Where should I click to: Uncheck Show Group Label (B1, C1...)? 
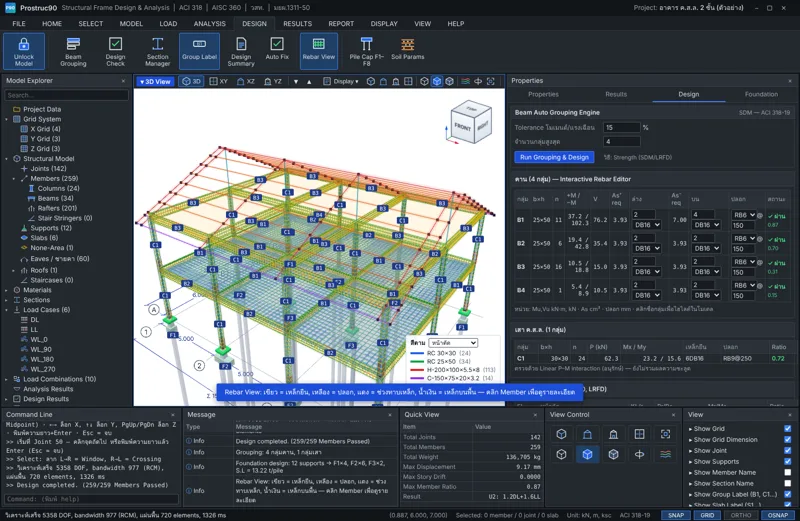click(788, 494)
